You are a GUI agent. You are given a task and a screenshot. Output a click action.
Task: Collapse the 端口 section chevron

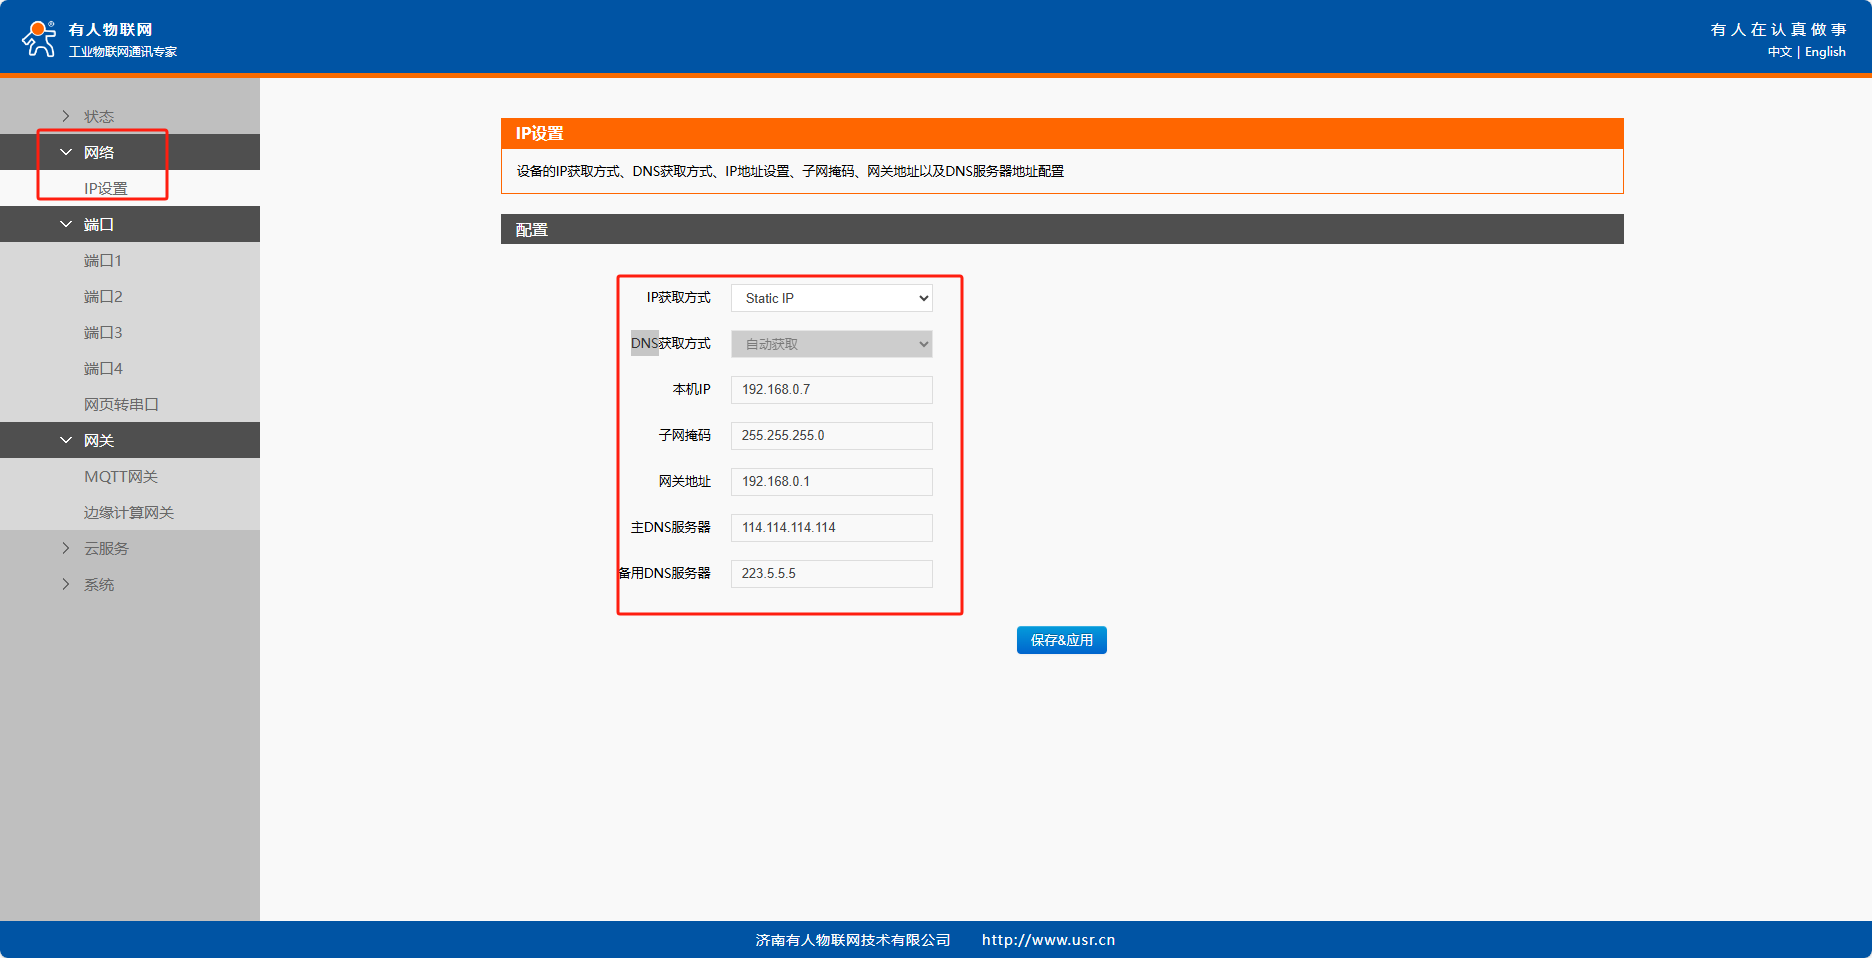(66, 224)
